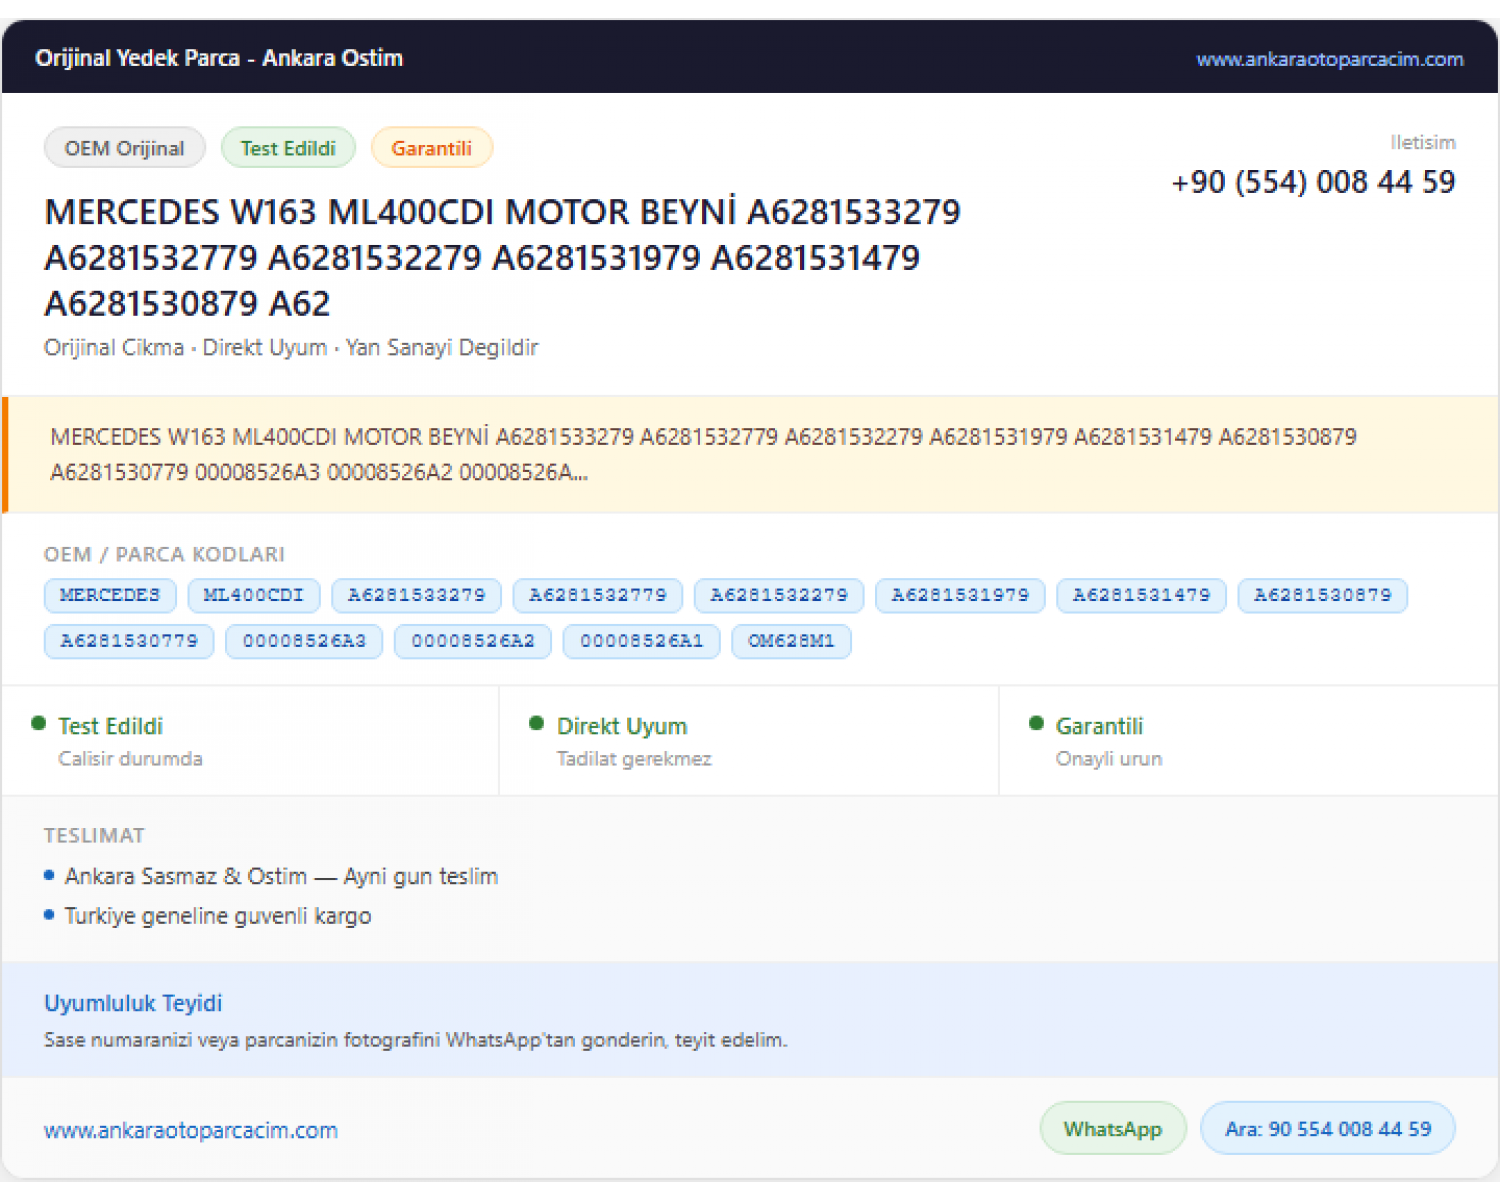Image resolution: width=1500 pixels, height=1200 pixels.
Task: Click the green dot beside Direkt Uyum
Action: pyautogui.click(x=536, y=723)
